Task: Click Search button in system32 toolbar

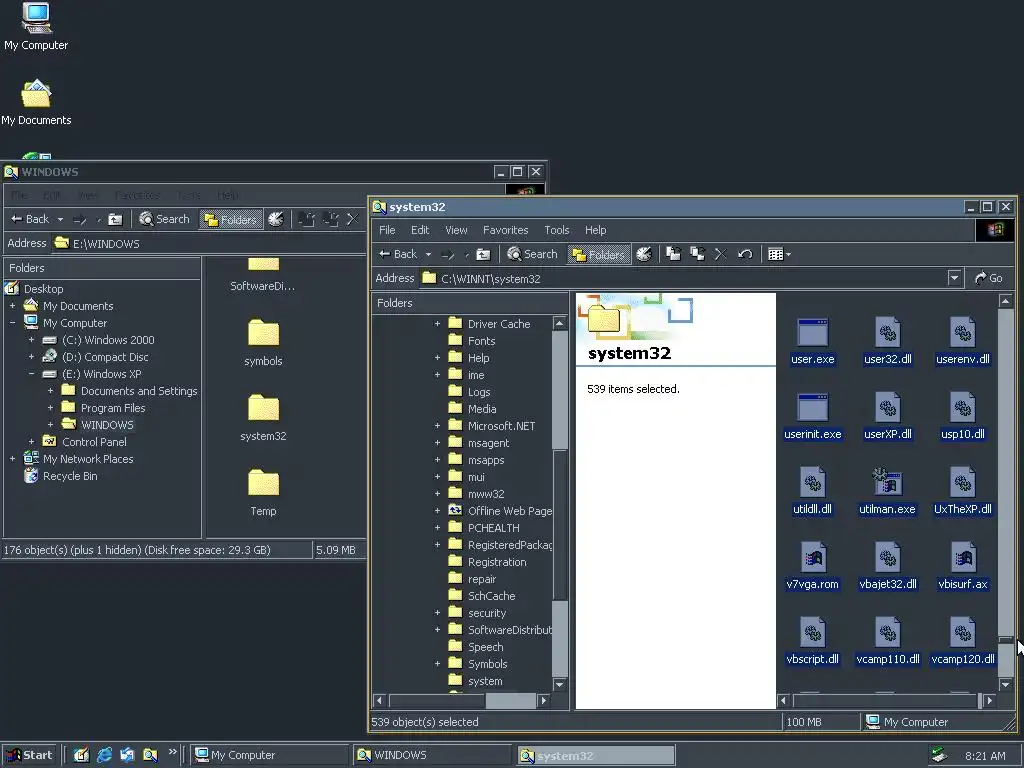Action: click(532, 254)
